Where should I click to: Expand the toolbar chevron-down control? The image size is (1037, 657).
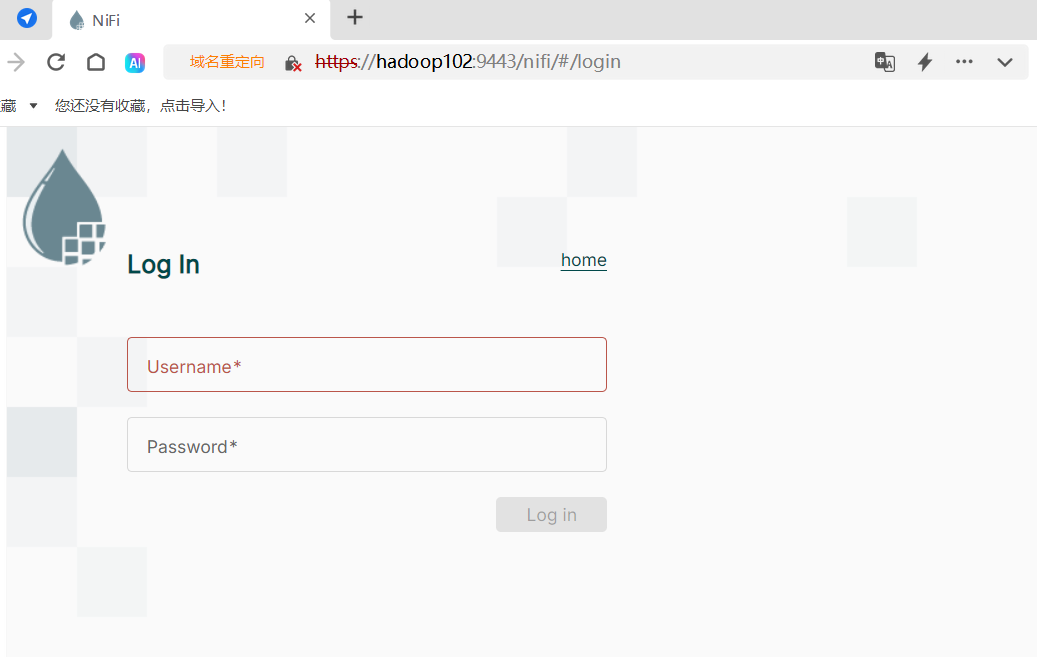coord(1004,62)
